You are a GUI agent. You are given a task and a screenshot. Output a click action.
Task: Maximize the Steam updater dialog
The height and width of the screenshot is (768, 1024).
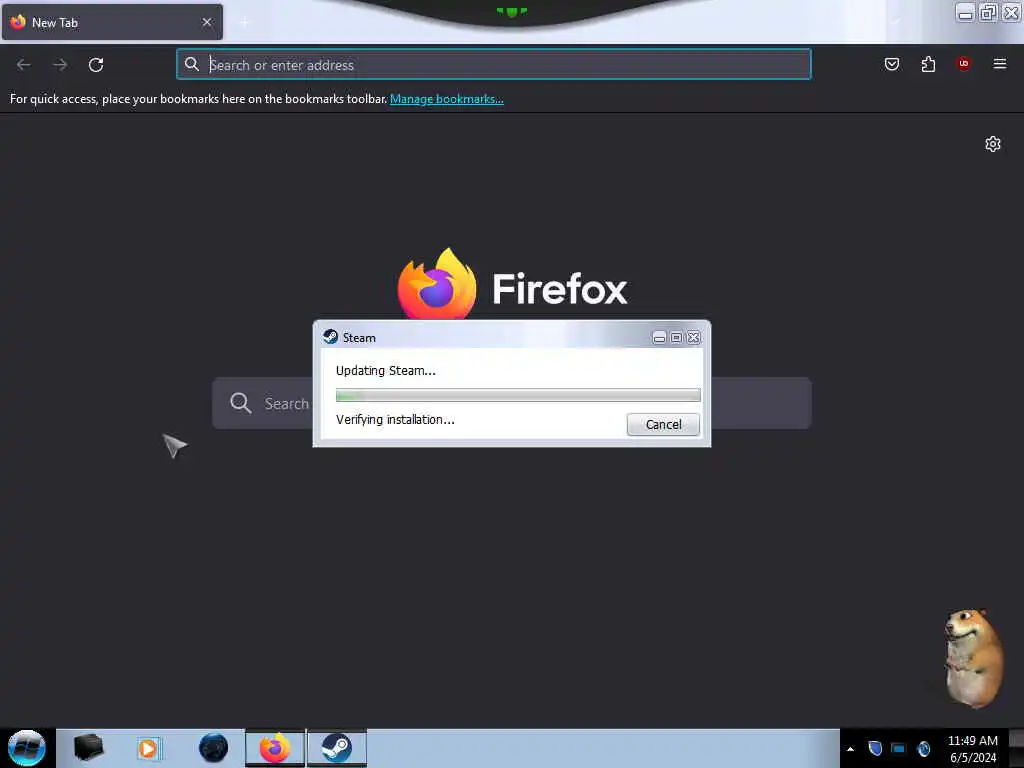pyautogui.click(x=676, y=338)
